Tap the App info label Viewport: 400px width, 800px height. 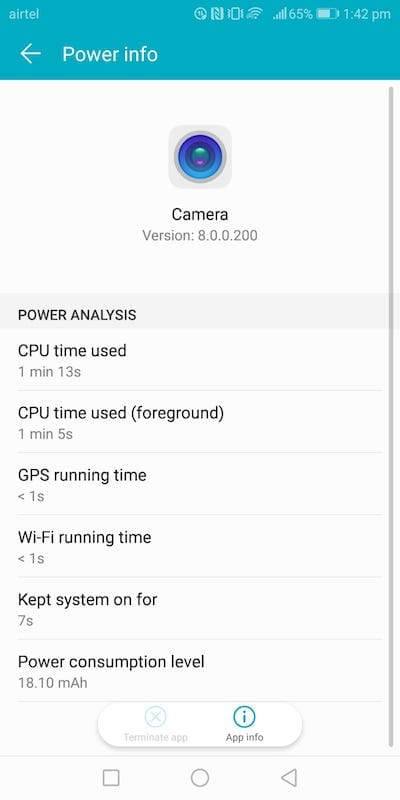(x=244, y=738)
